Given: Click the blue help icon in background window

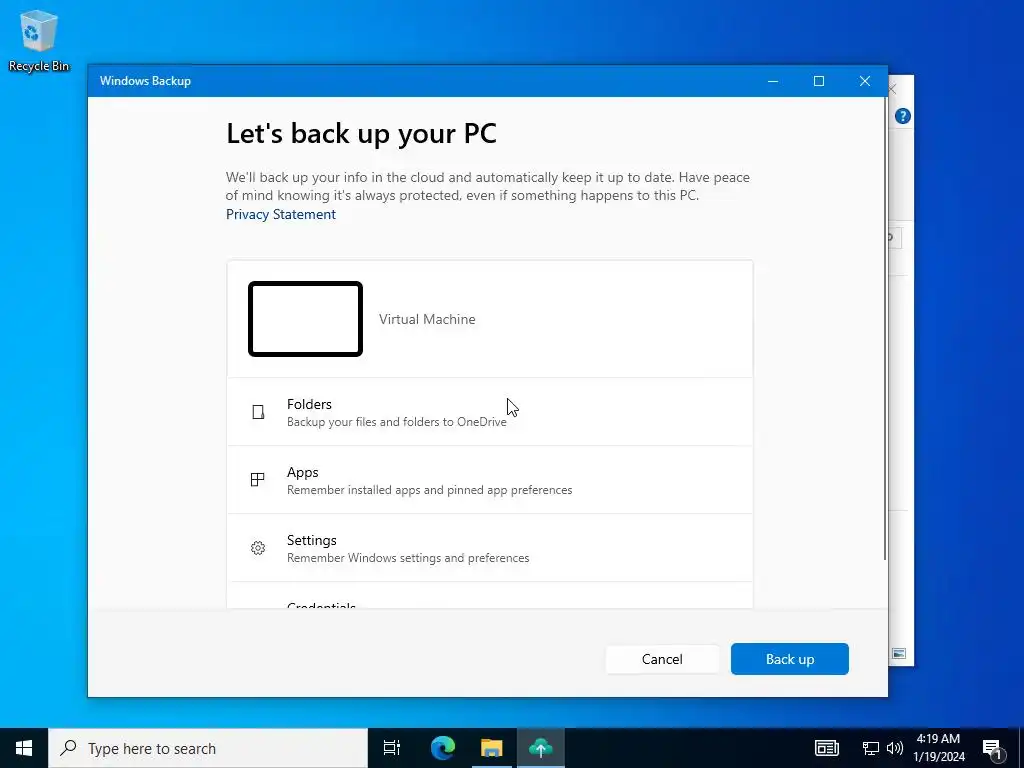Looking at the screenshot, I should click(903, 116).
